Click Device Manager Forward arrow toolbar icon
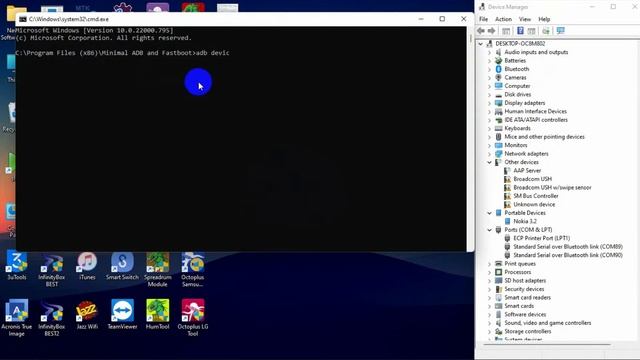The image size is (640, 360). [x=491, y=31]
